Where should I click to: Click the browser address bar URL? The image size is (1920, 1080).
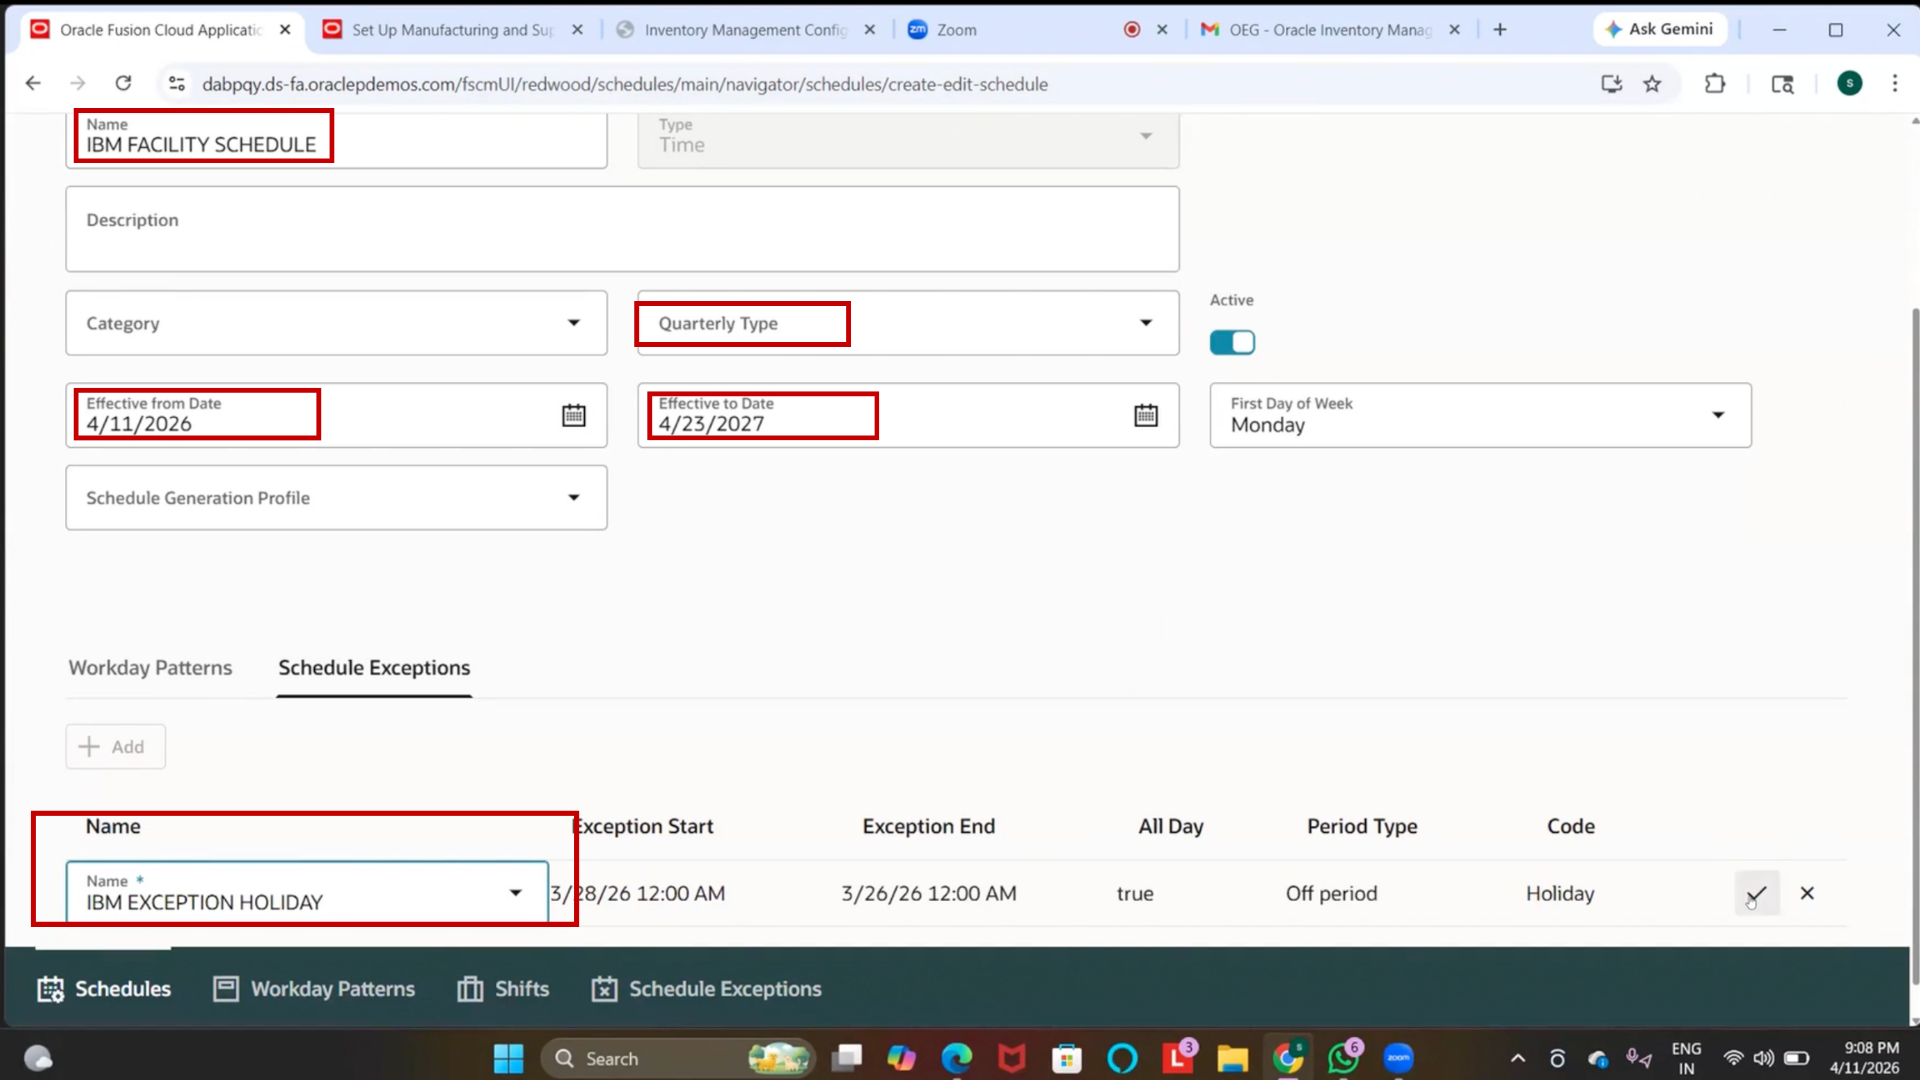point(625,84)
